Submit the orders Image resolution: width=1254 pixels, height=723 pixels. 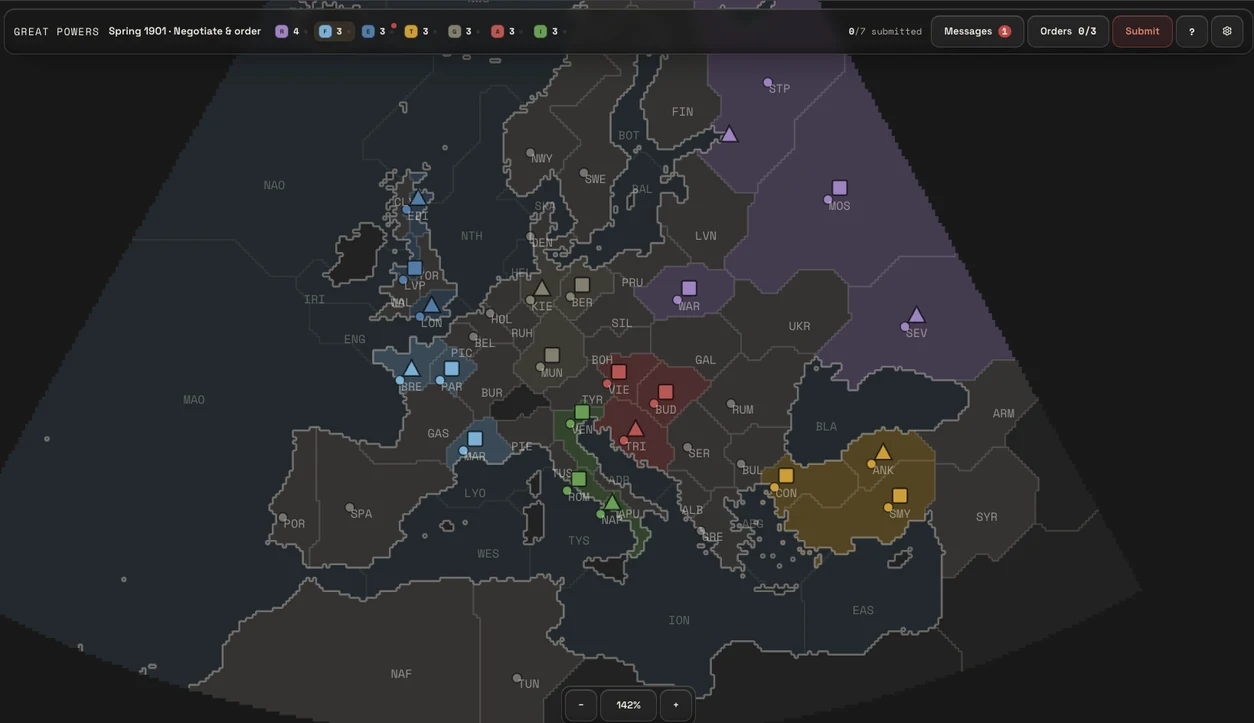1142,31
